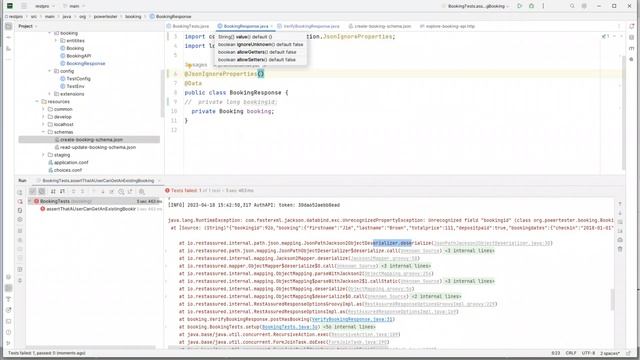640x360 pixels.
Task: Open Search Everywhere magnifier icon
Action: pos(572,6)
